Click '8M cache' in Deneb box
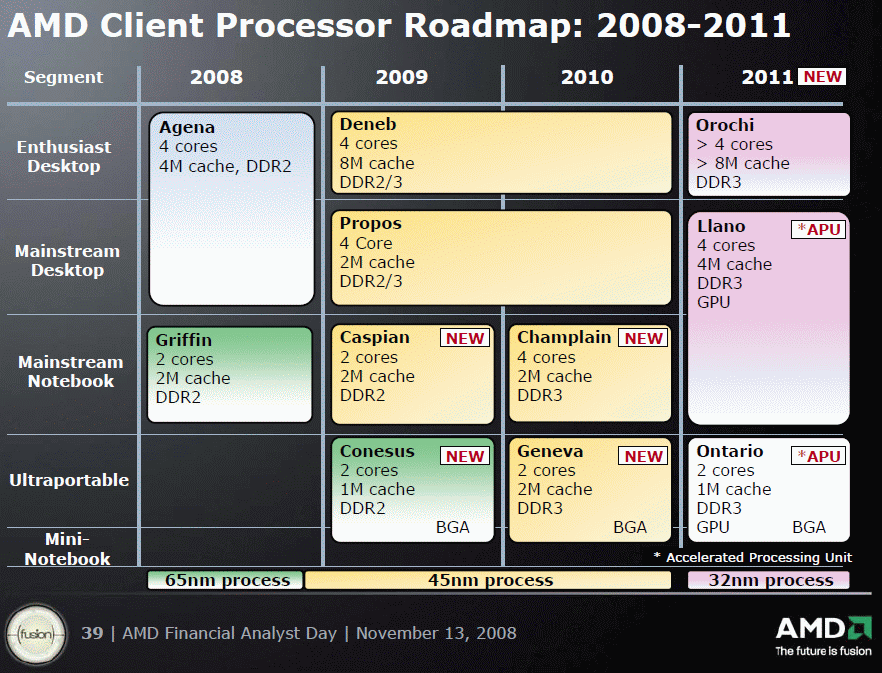Image resolution: width=882 pixels, height=673 pixels. (377, 163)
